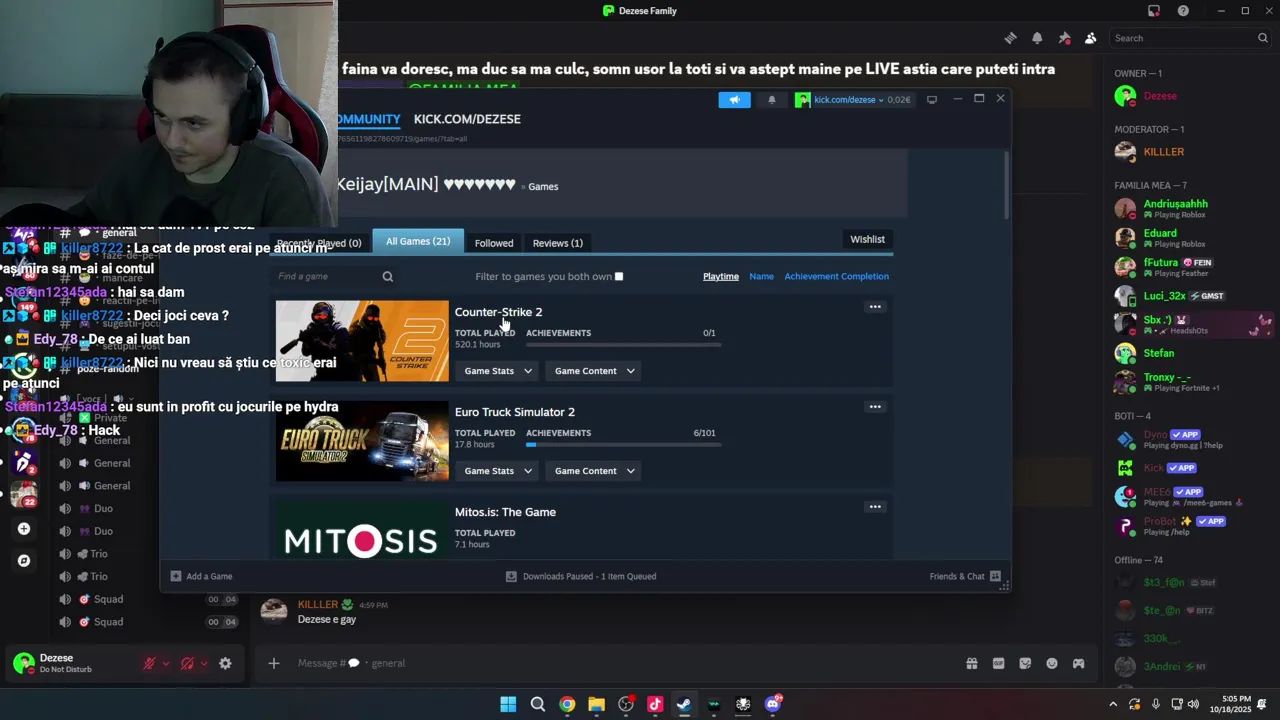Open Discord gift icon
The image size is (1280, 720).
pos(971,663)
